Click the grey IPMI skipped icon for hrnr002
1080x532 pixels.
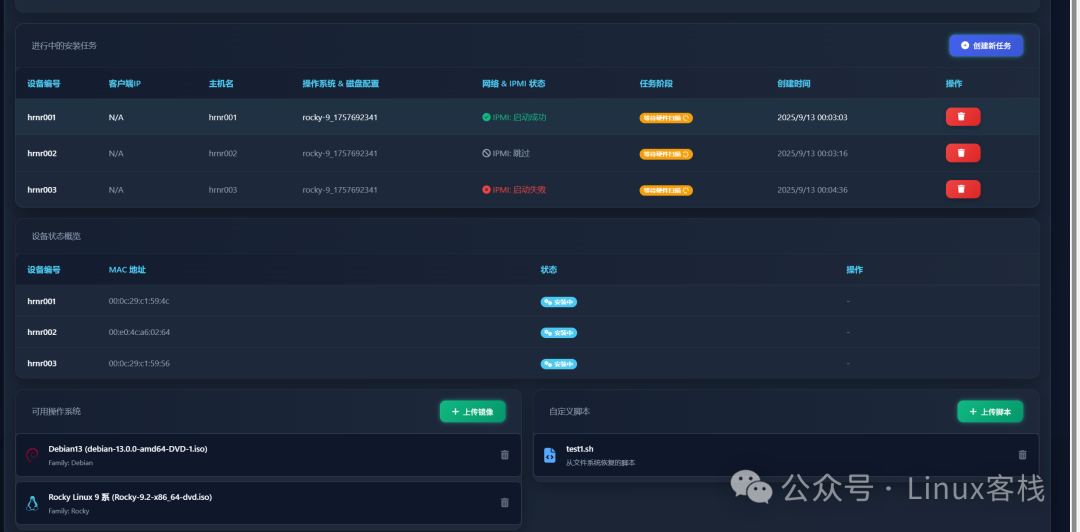tap(486, 153)
